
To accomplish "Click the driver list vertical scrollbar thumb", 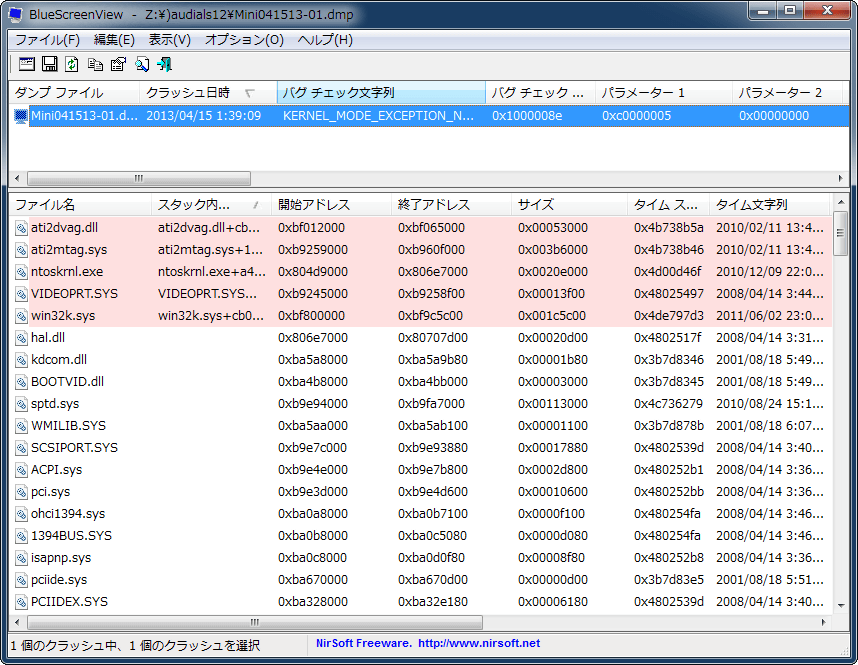I will [x=840, y=234].
